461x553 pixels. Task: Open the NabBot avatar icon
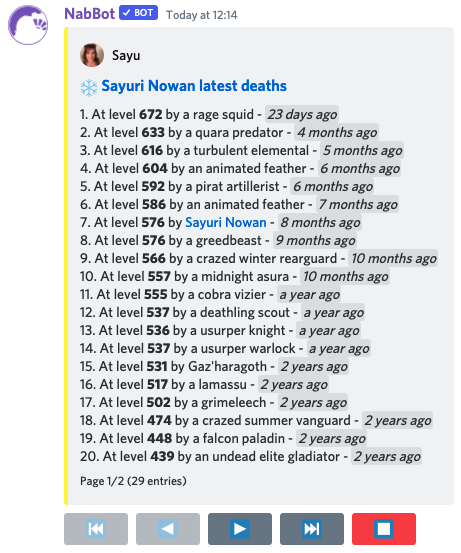coord(28,25)
